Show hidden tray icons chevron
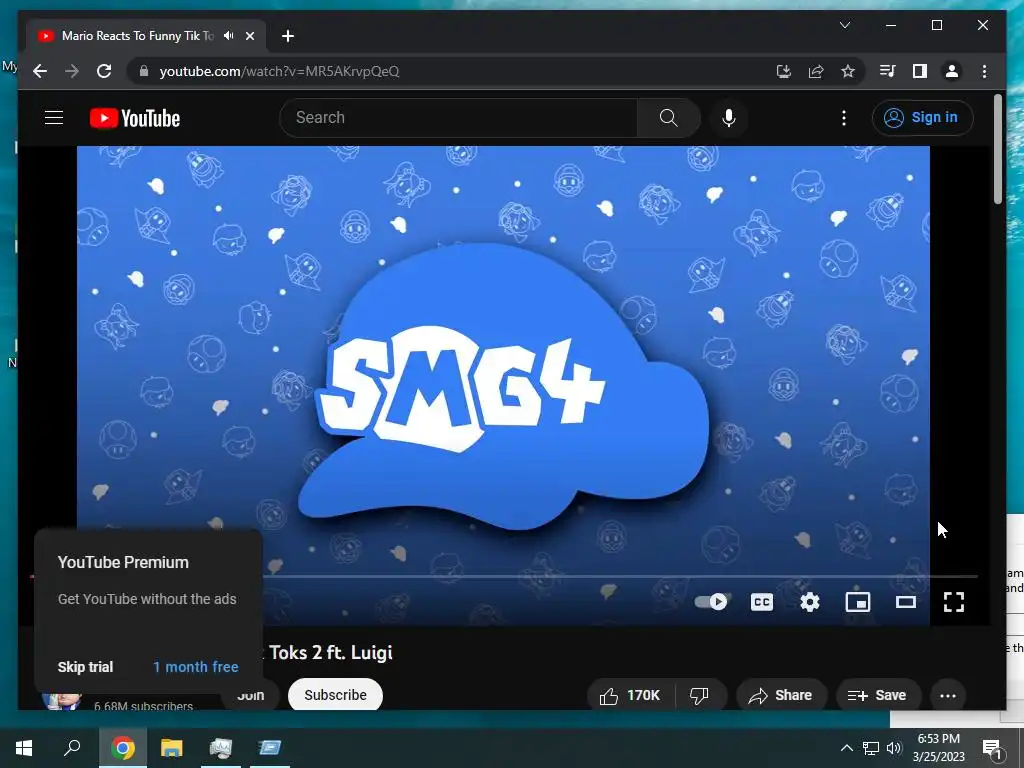Screen dimensions: 1024x768 point(846,748)
